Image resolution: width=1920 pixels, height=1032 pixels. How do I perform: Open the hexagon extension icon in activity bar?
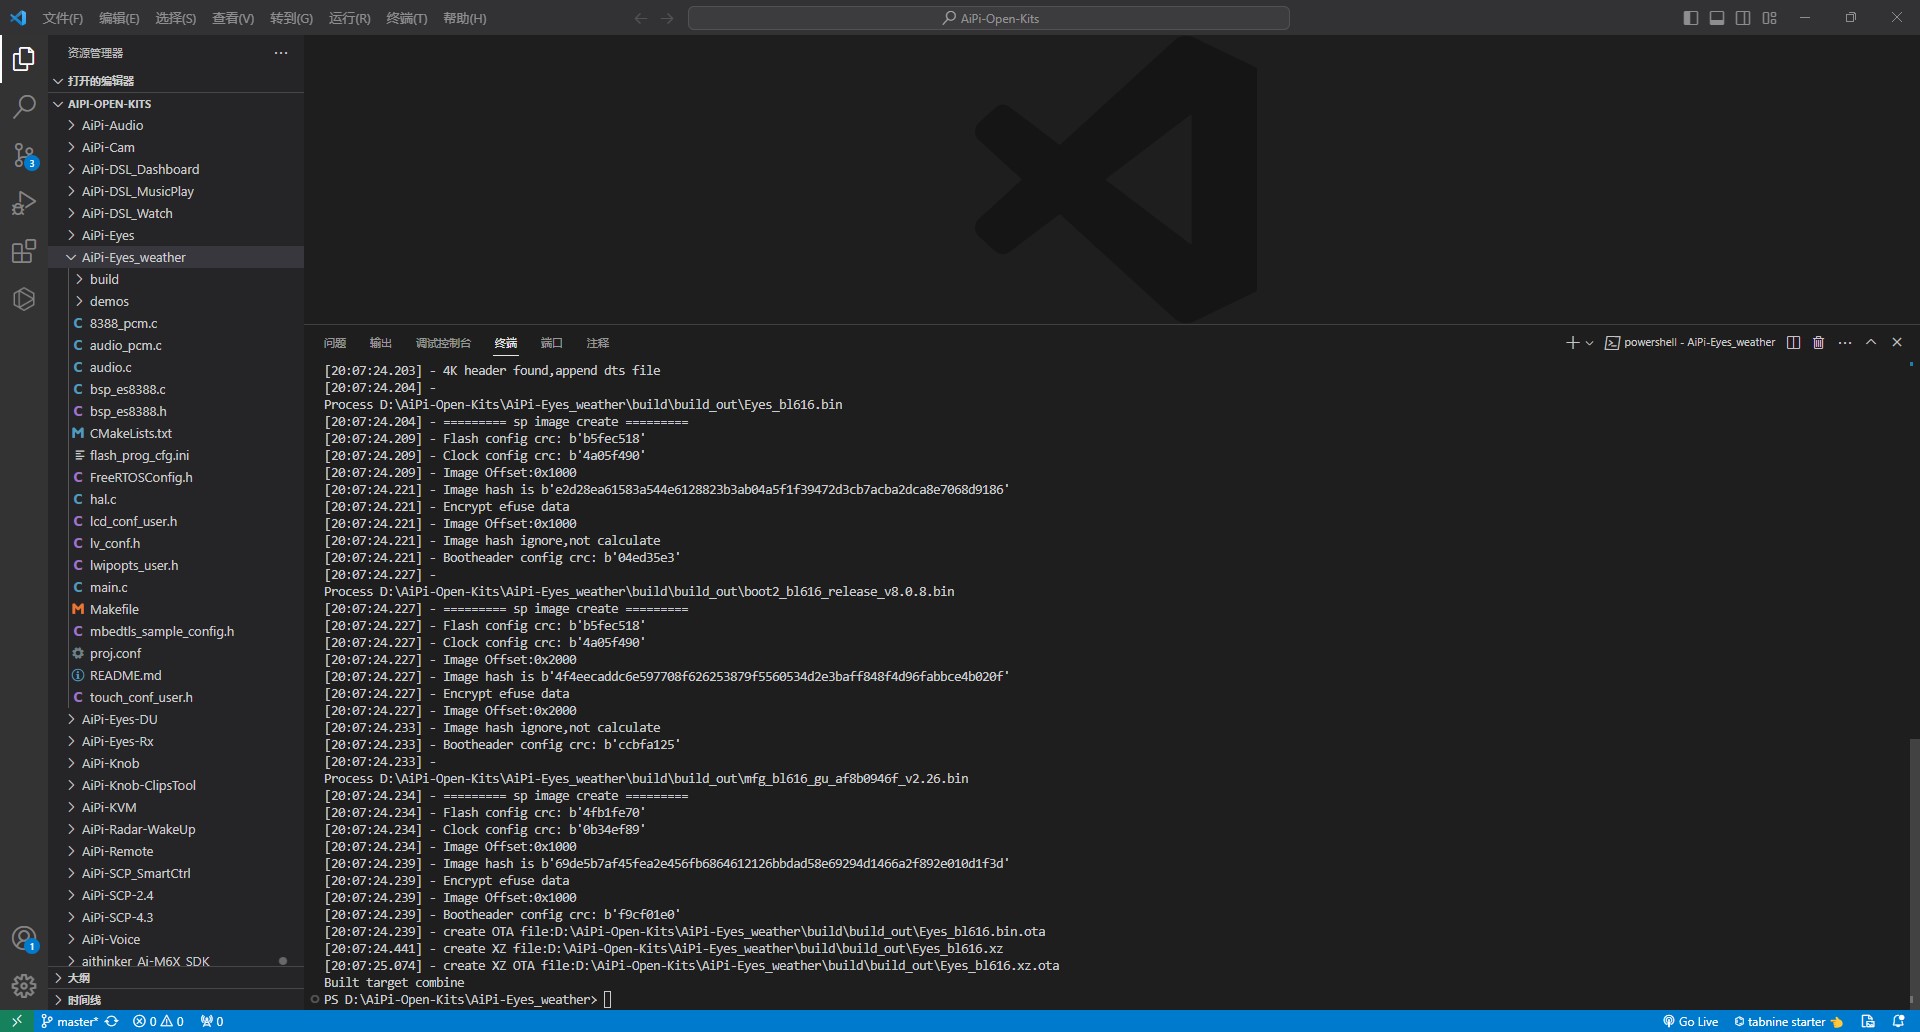24,299
